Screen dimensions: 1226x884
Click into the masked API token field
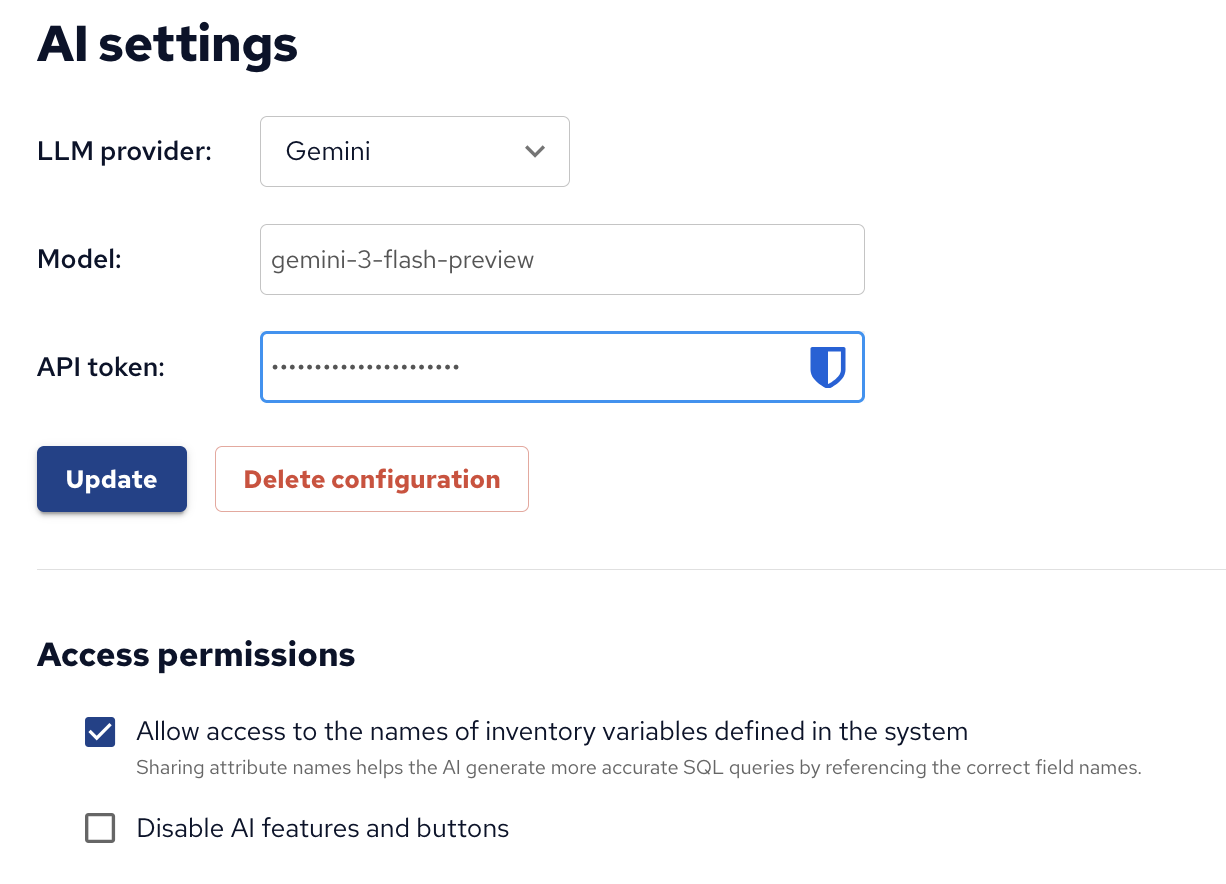[620, 367]
